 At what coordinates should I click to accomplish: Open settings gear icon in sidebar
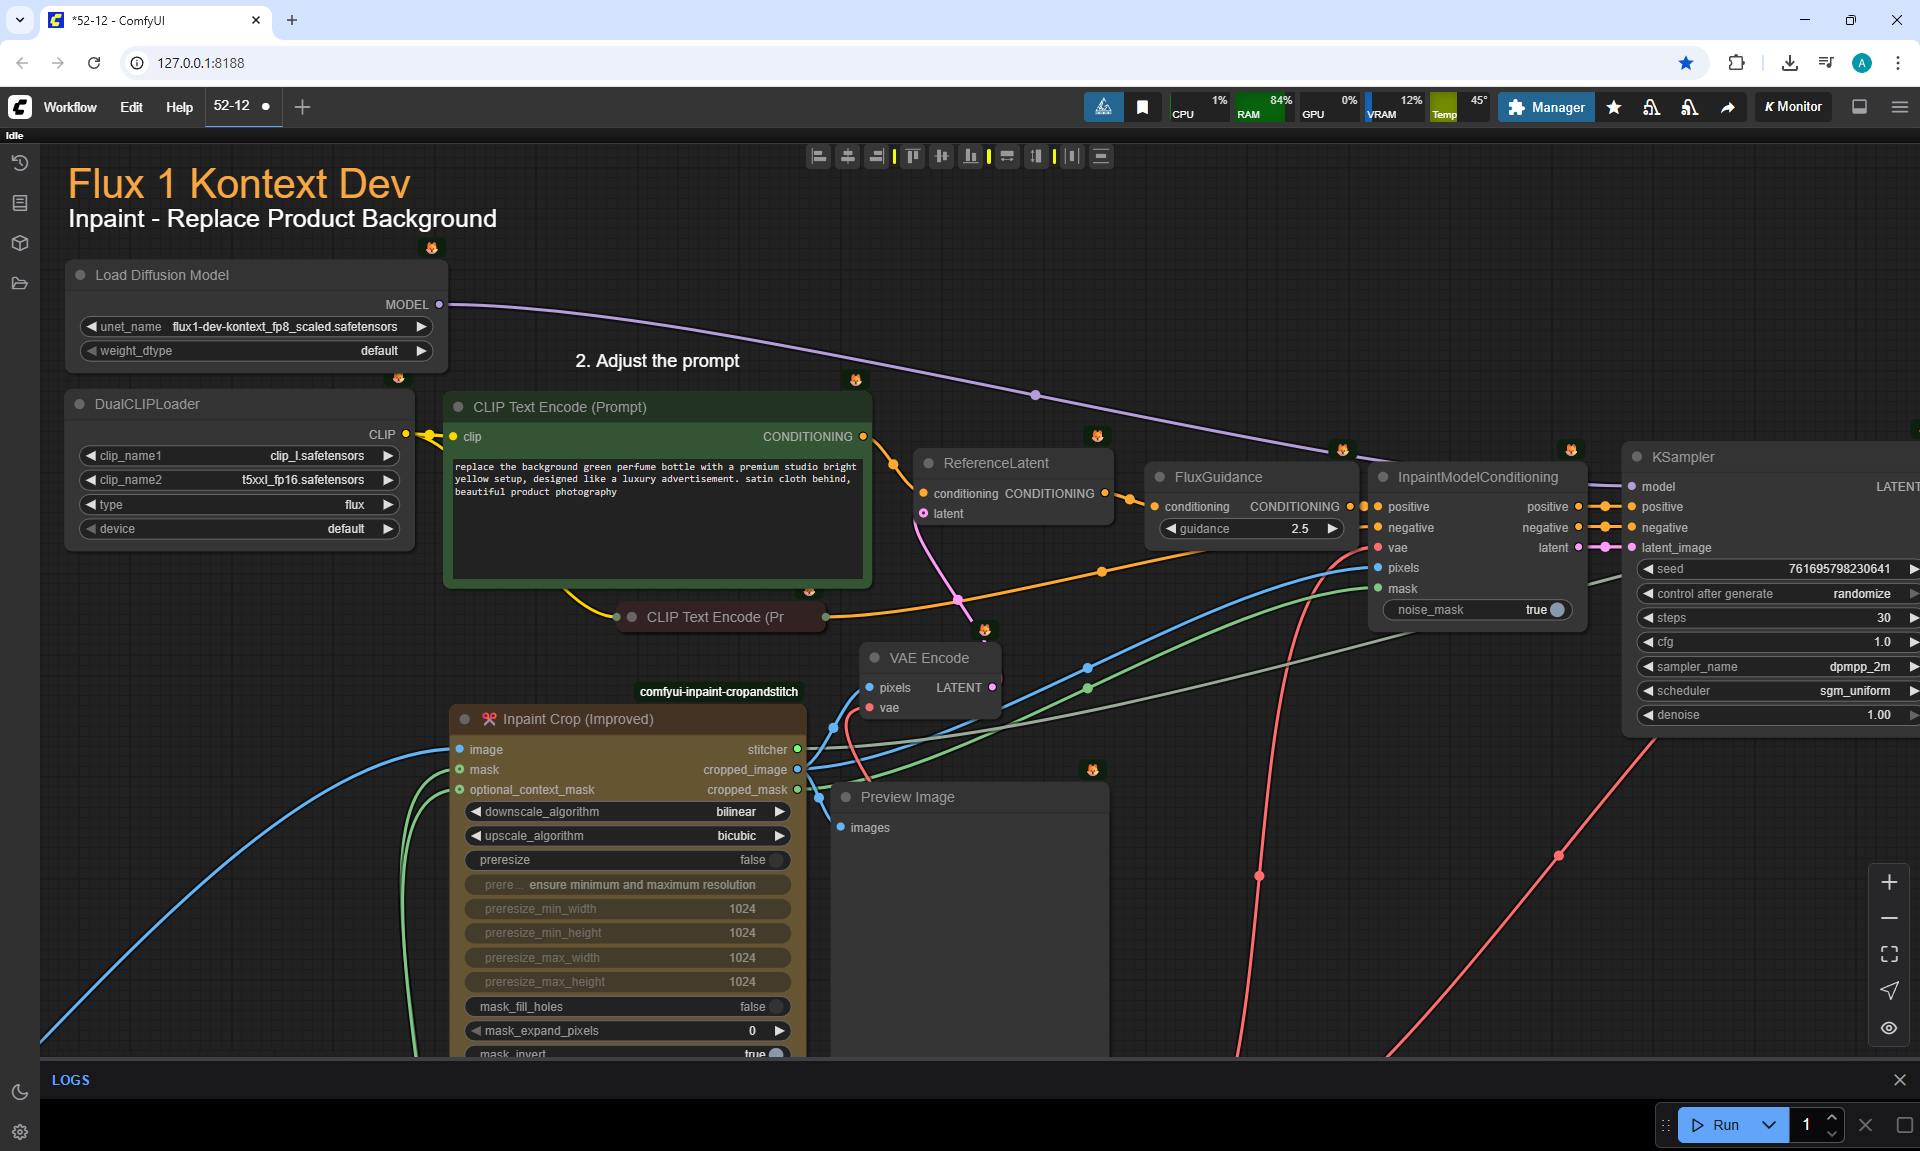coord(20,1132)
